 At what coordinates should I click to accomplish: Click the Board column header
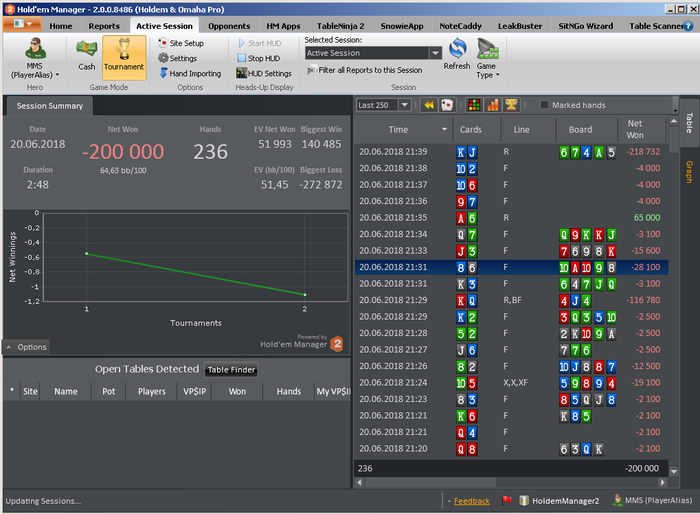point(580,130)
